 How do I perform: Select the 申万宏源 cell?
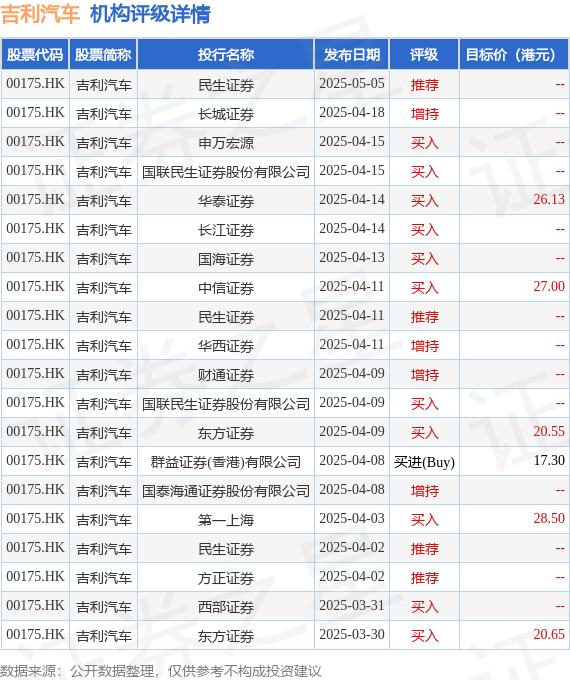226,143
